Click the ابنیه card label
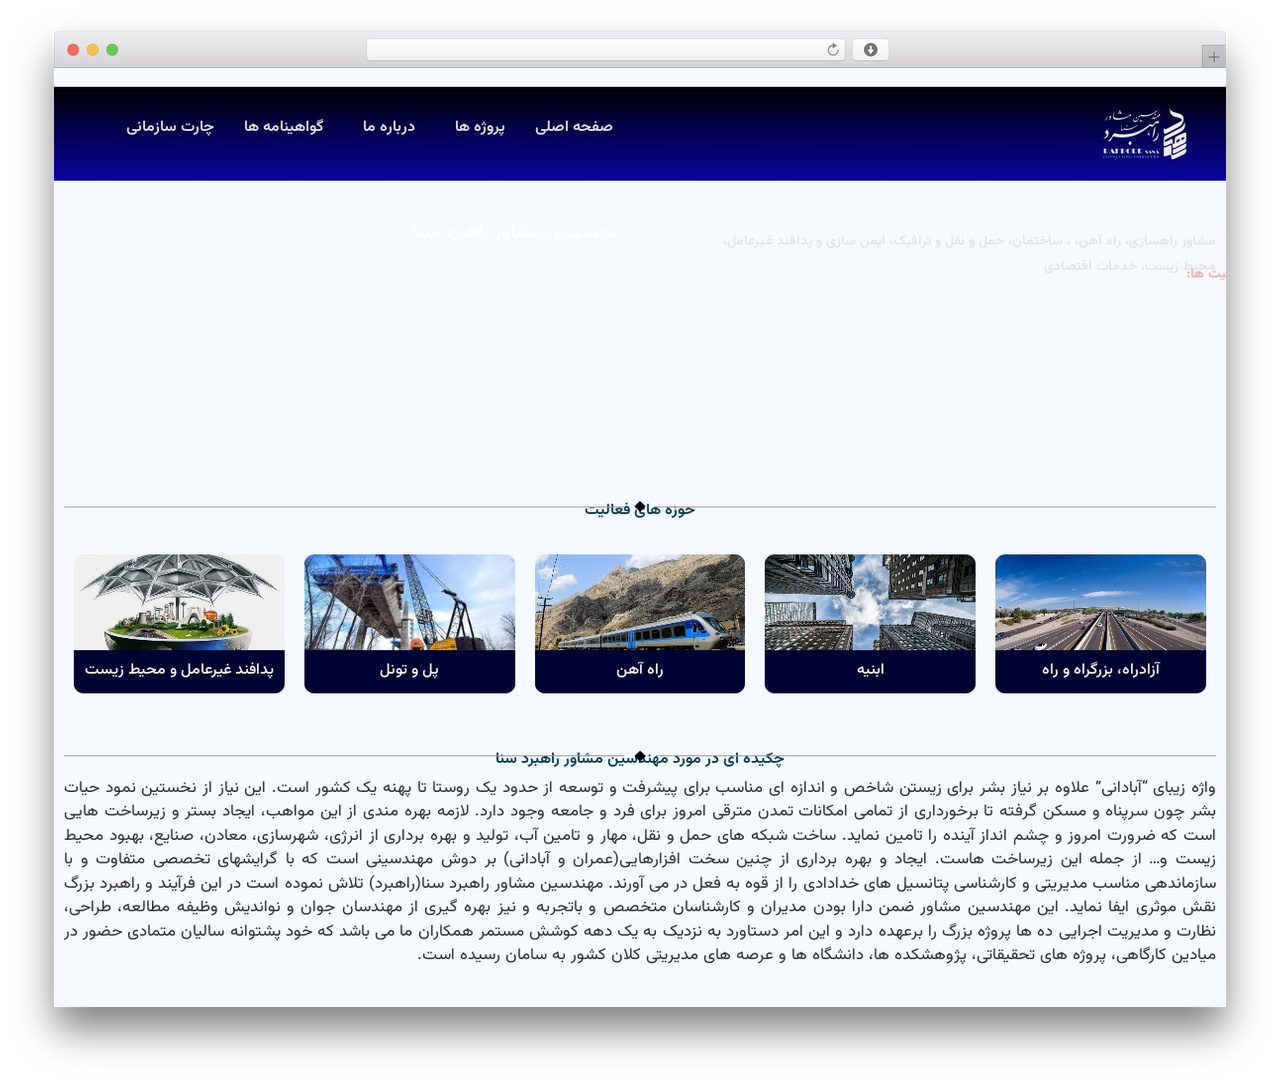Viewport: 1280px width, 1084px height. (870, 670)
